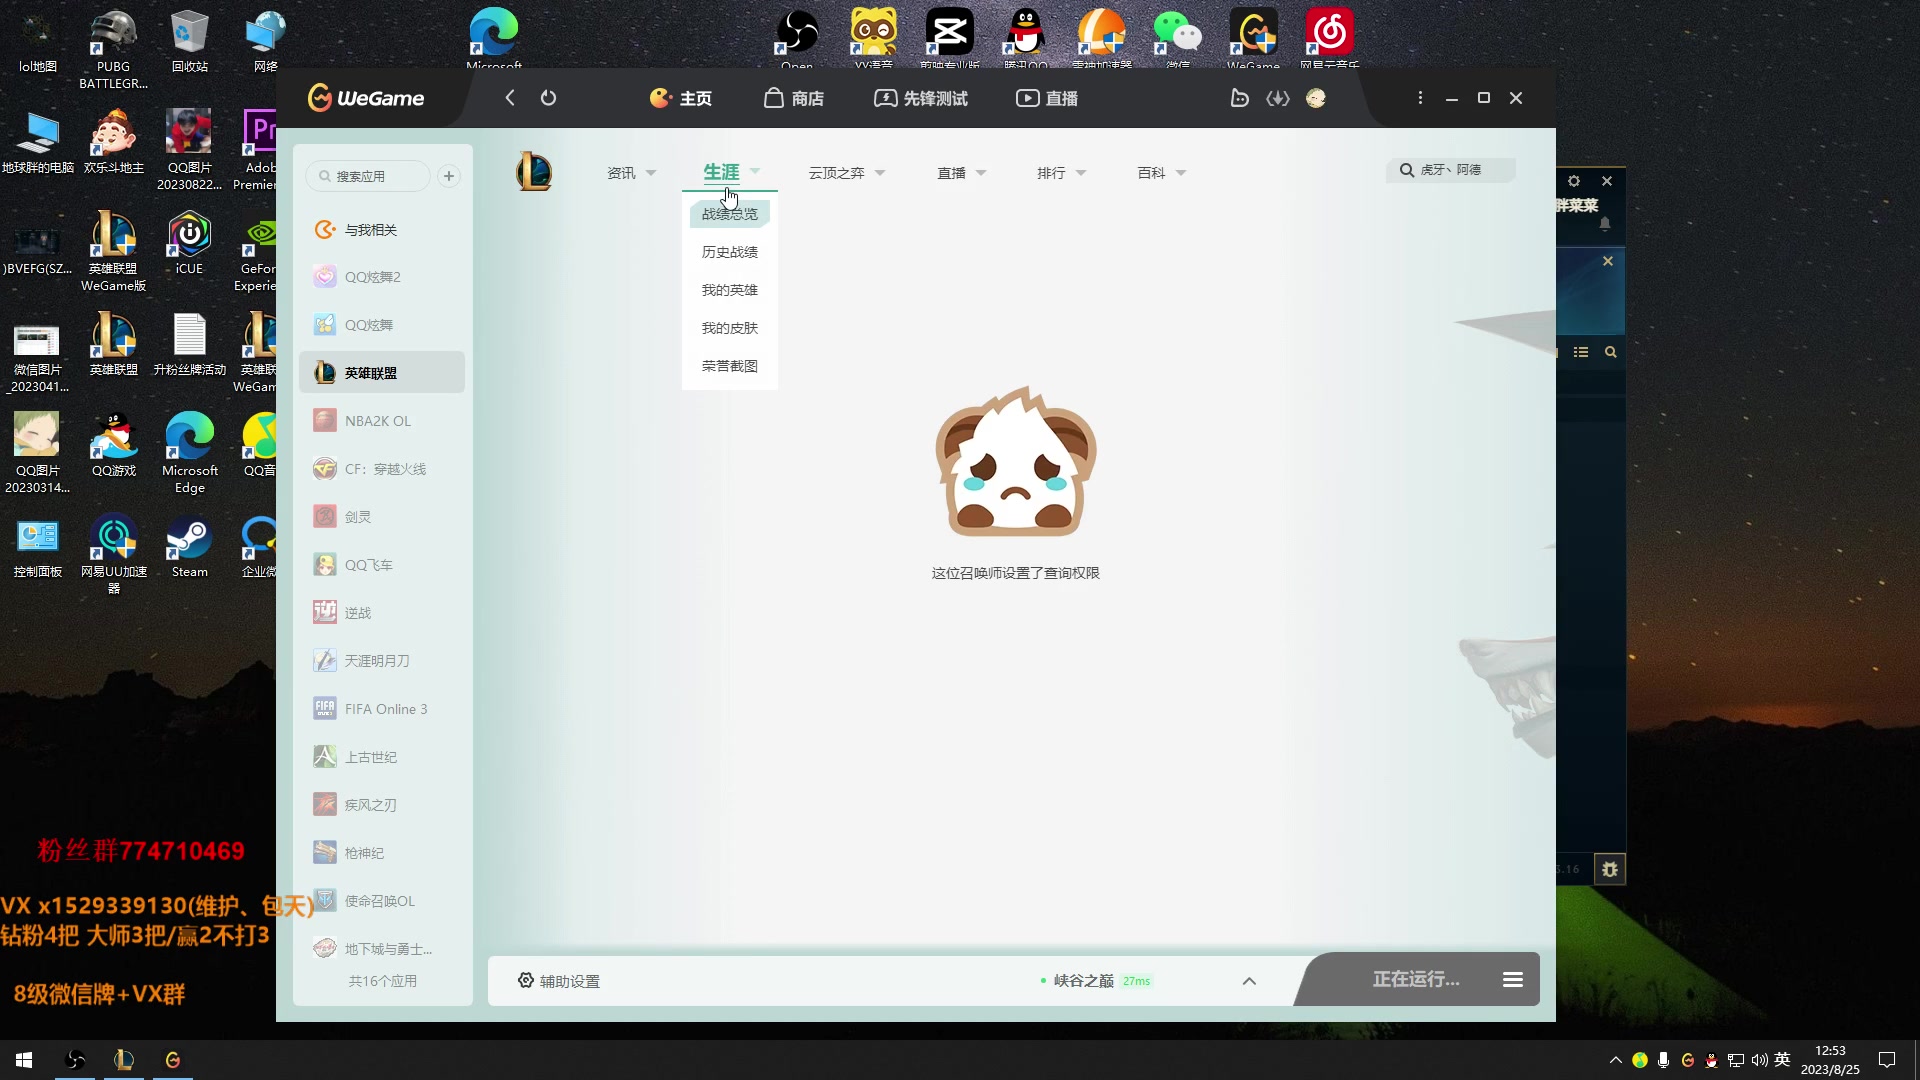Choose 我的皮肤 from the menu

730,328
